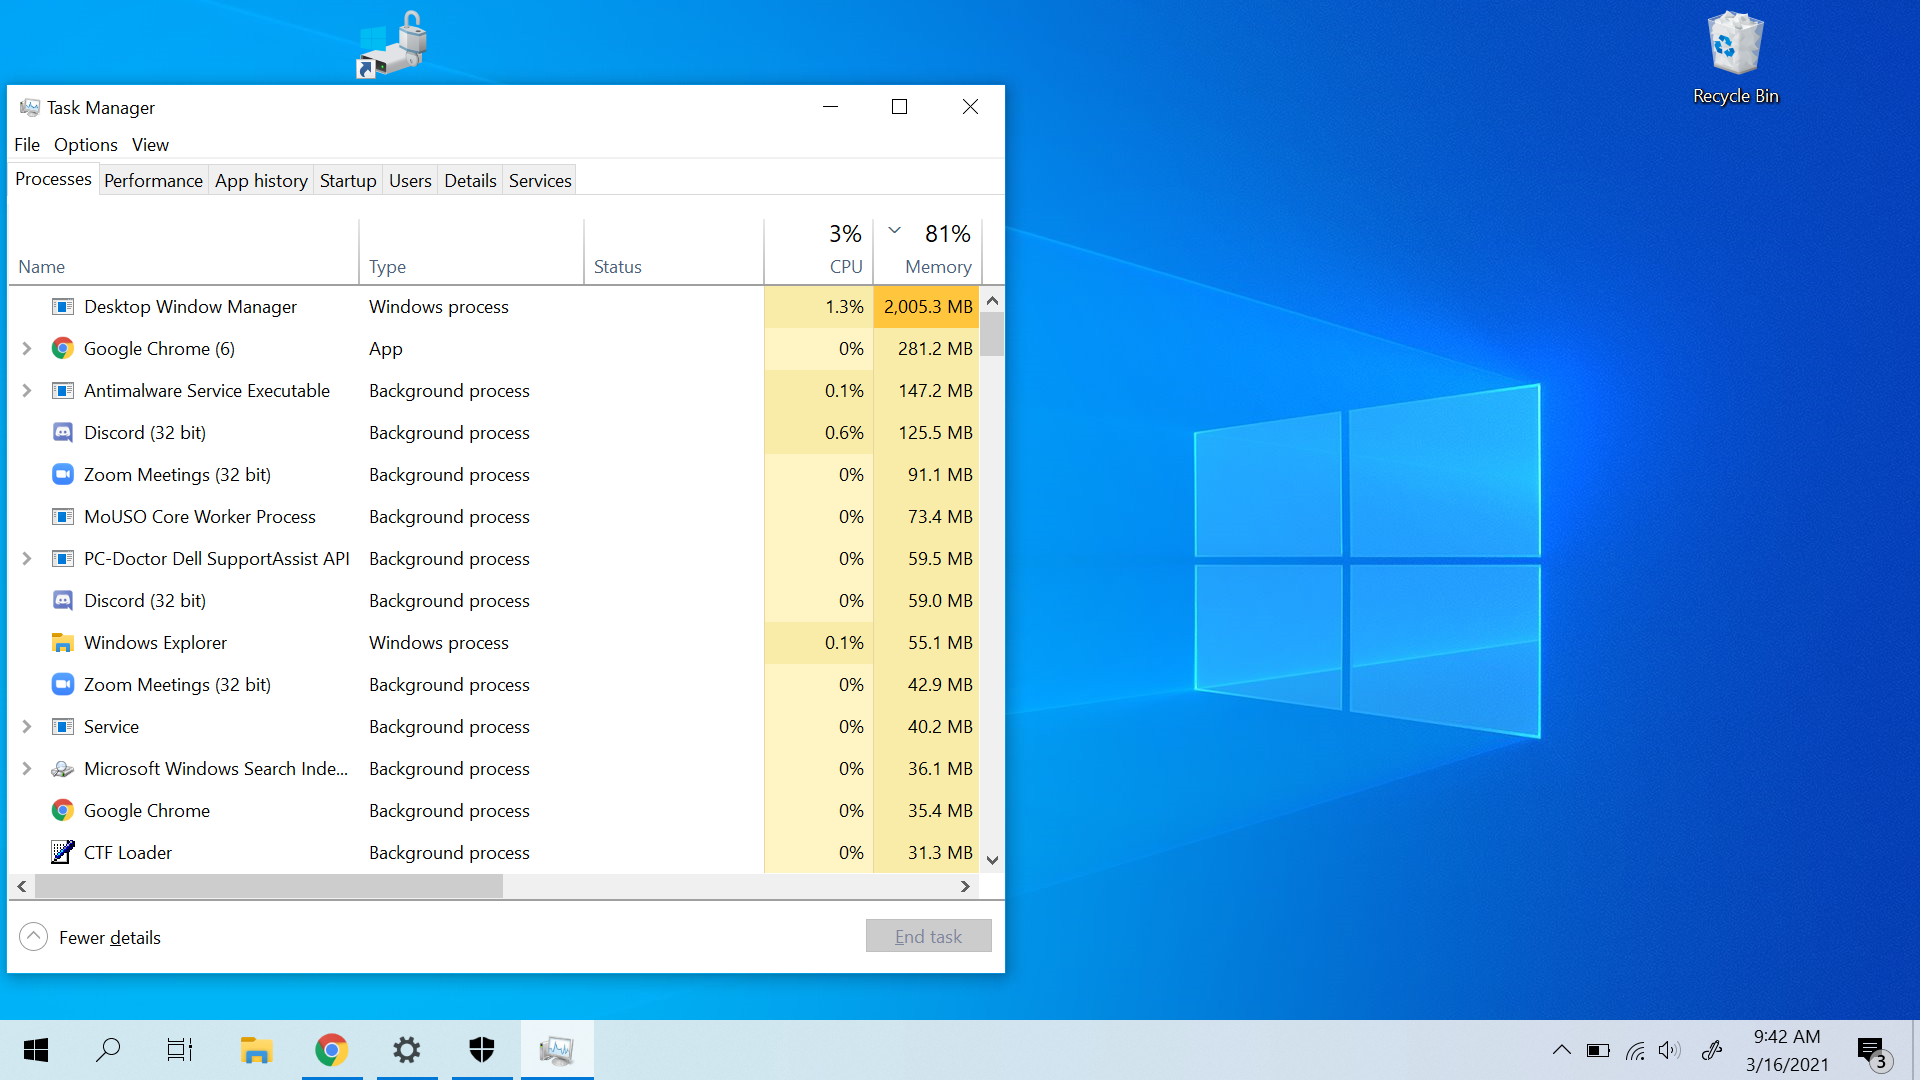Click the Google Chrome (6) app icon
The image size is (1920, 1080).
[63, 349]
